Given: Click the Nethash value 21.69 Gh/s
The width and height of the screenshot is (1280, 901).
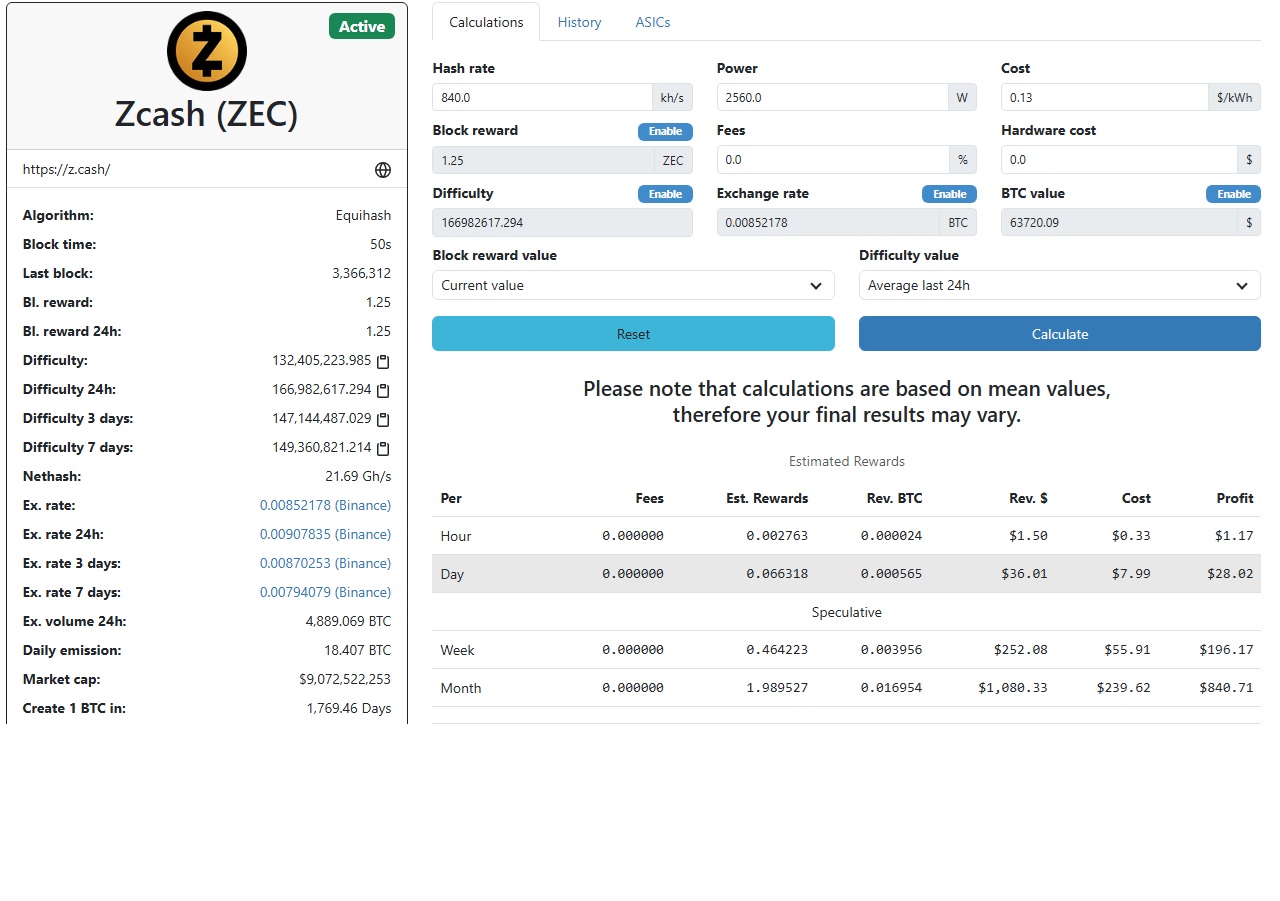Looking at the screenshot, I should 358,477.
